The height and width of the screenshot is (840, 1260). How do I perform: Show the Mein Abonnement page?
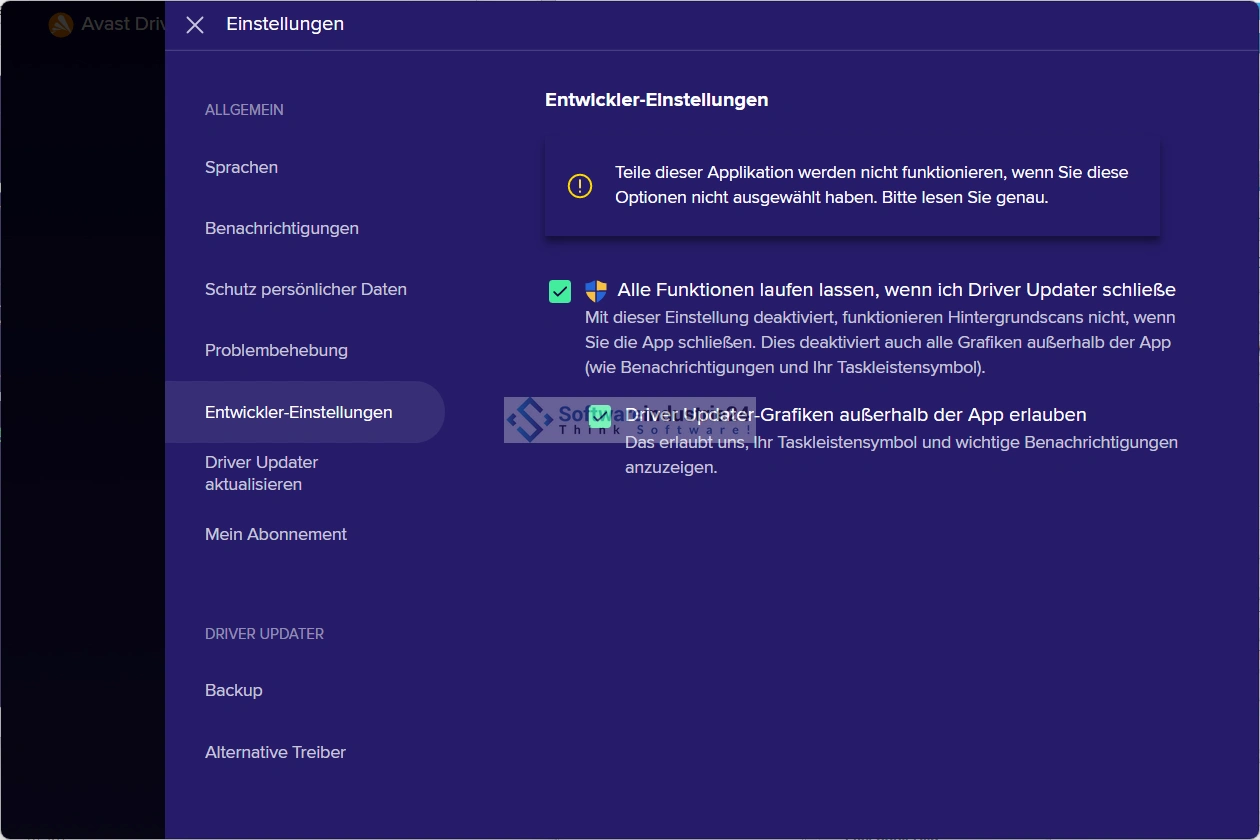(x=275, y=534)
